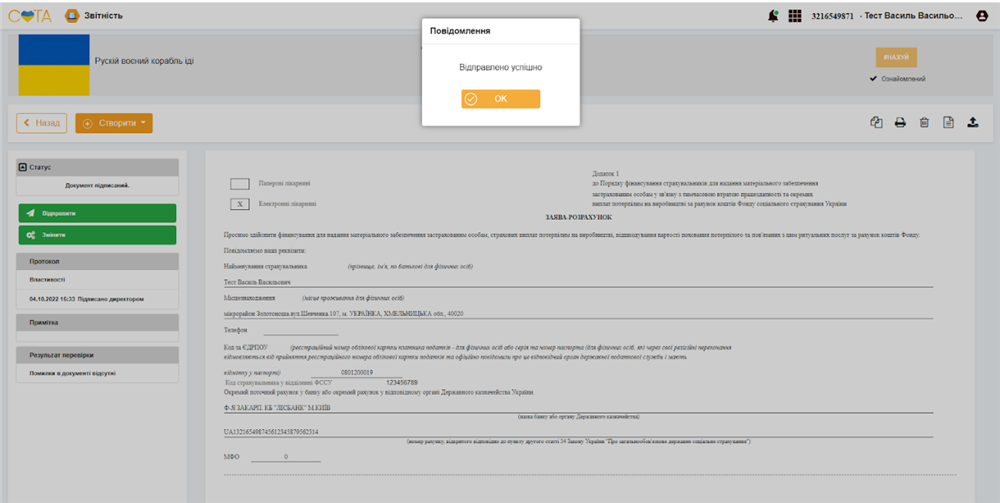The width and height of the screenshot is (1000, 503).
Task: Click 'Помилки в документі відсутні' text
Action: (73, 374)
